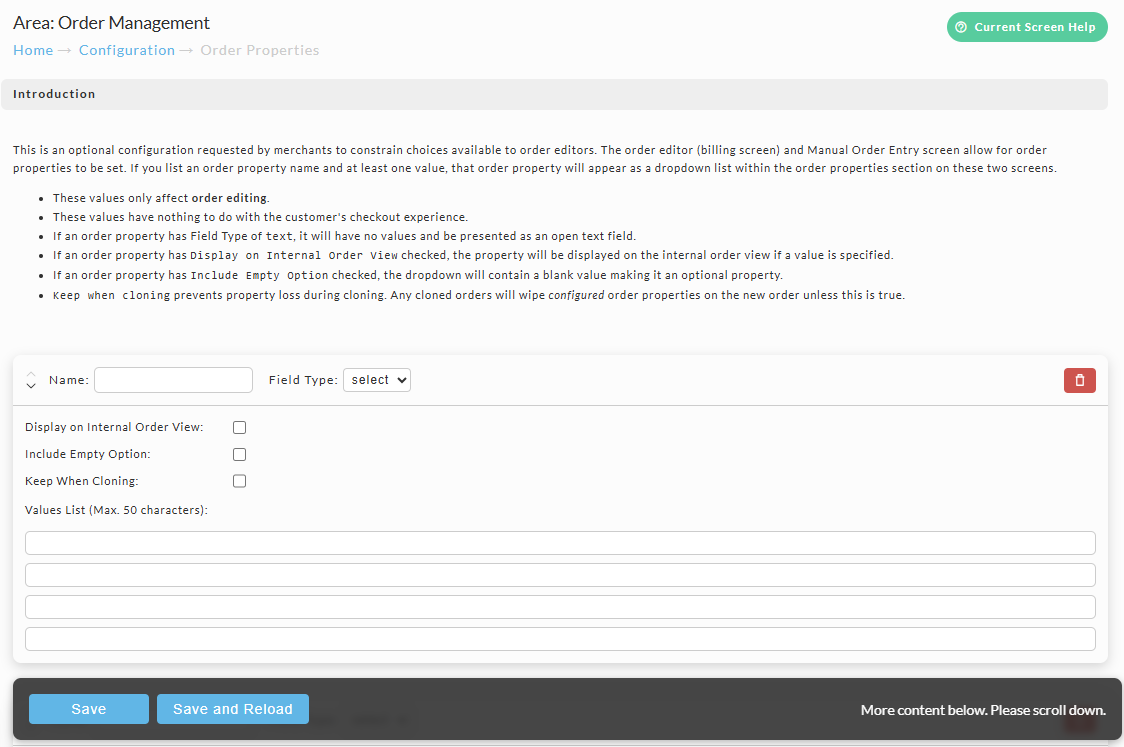
Task: Click the Save and Reload button
Action: [233, 709]
